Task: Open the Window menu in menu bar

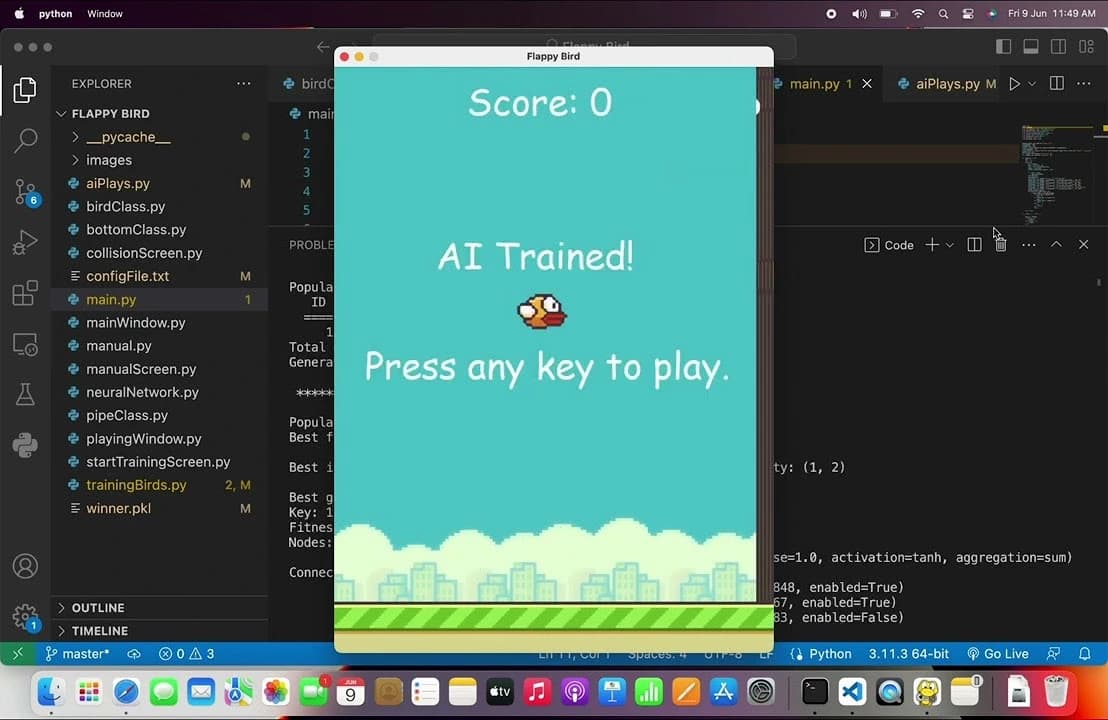Action: click(105, 13)
